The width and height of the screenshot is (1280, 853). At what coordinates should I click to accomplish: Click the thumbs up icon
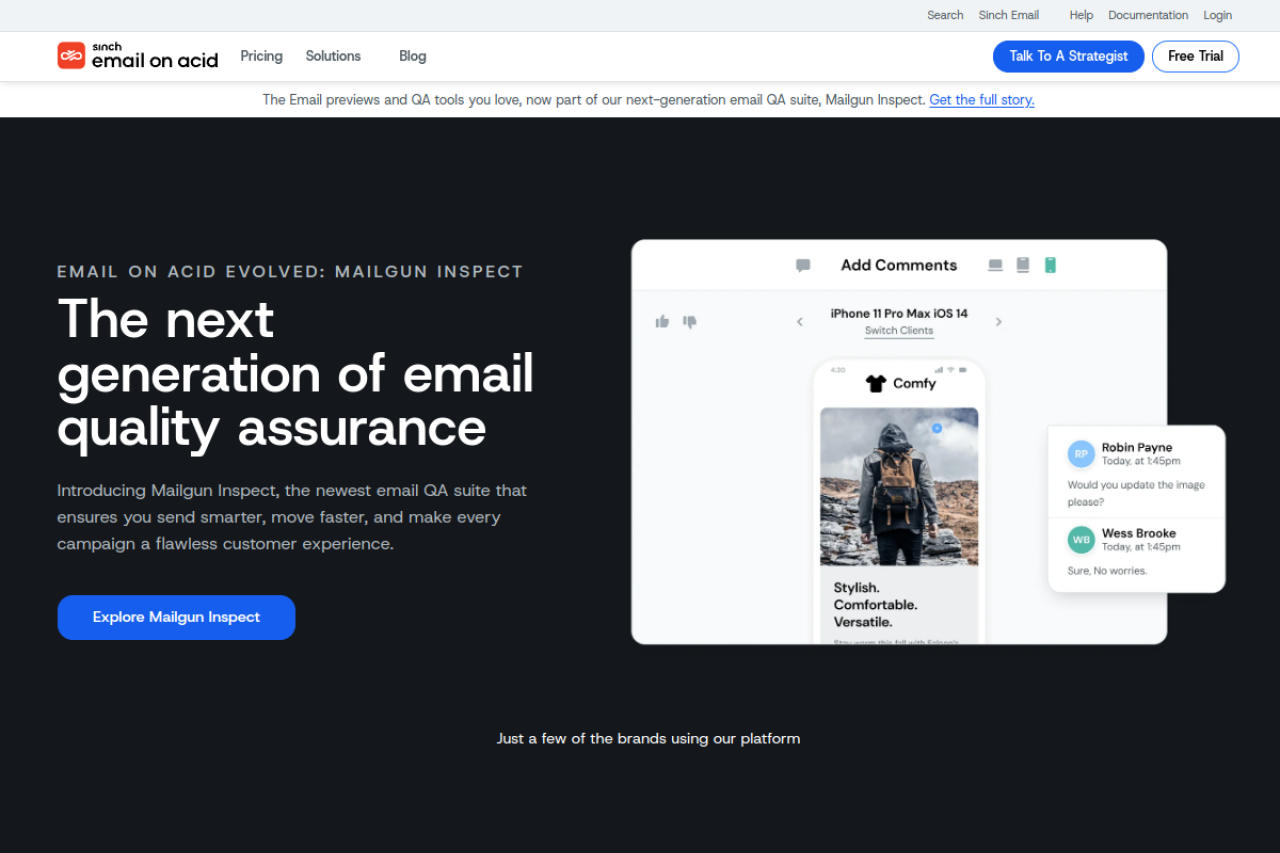coord(662,321)
